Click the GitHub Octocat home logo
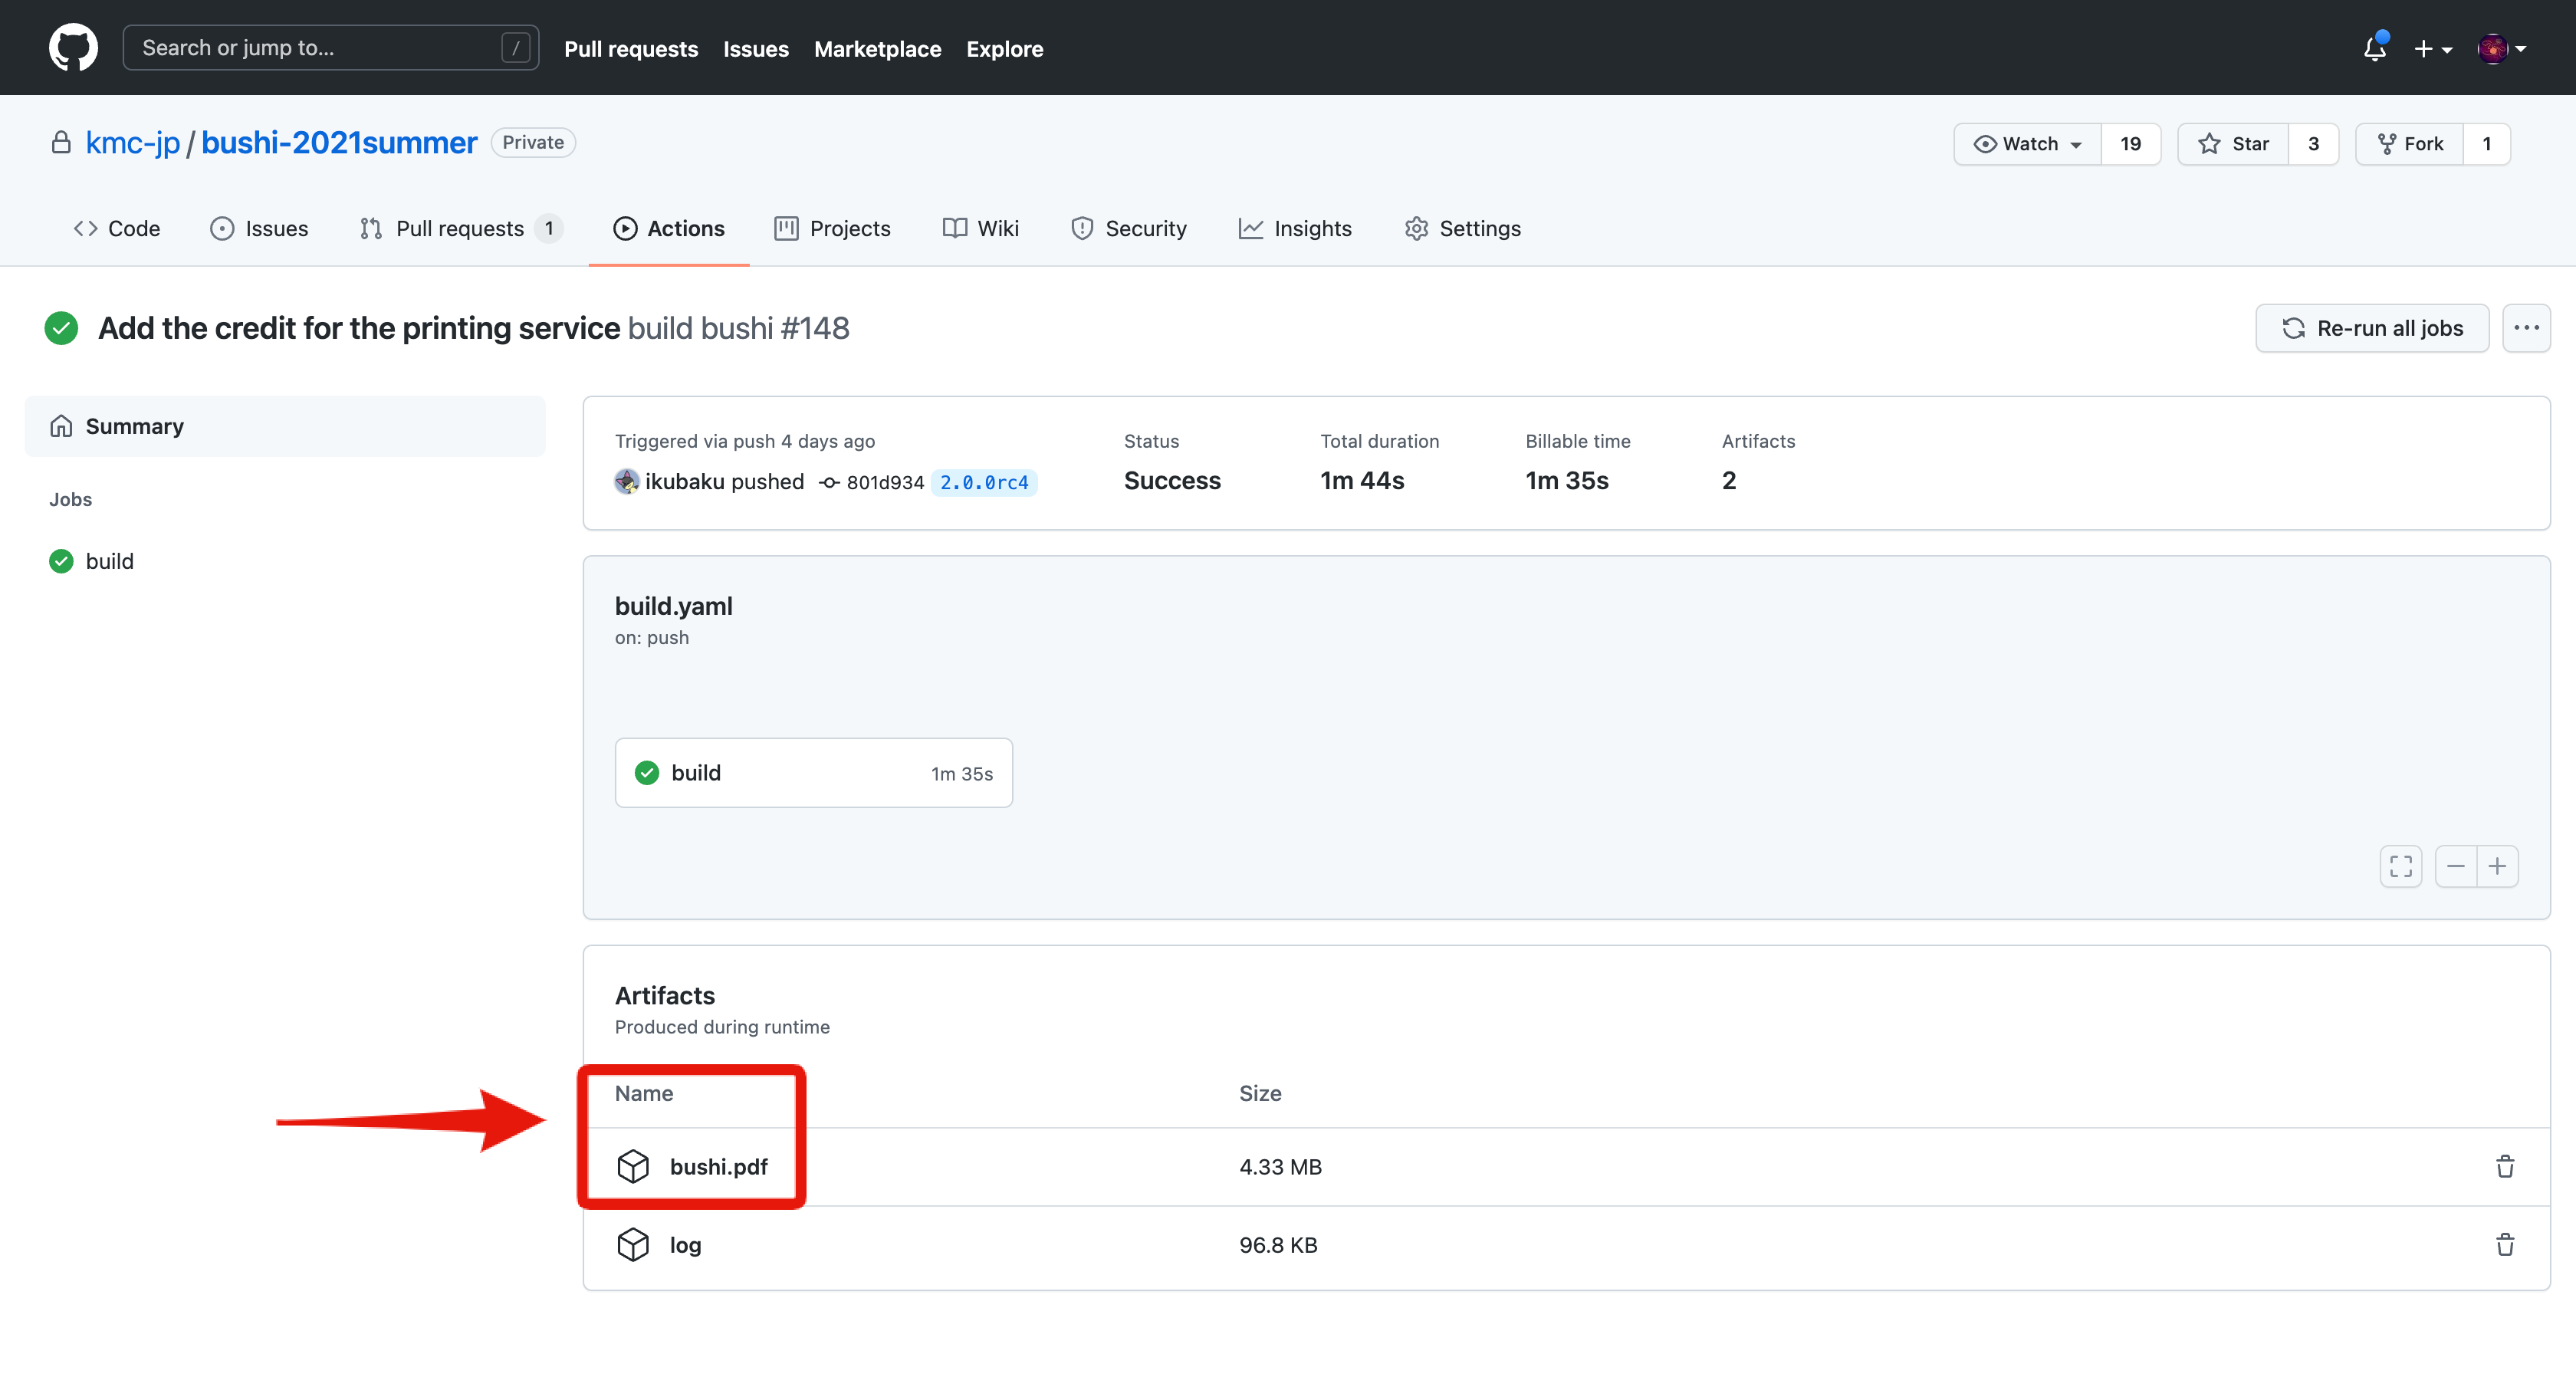Image resolution: width=2576 pixels, height=1400 pixels. (x=73, y=48)
